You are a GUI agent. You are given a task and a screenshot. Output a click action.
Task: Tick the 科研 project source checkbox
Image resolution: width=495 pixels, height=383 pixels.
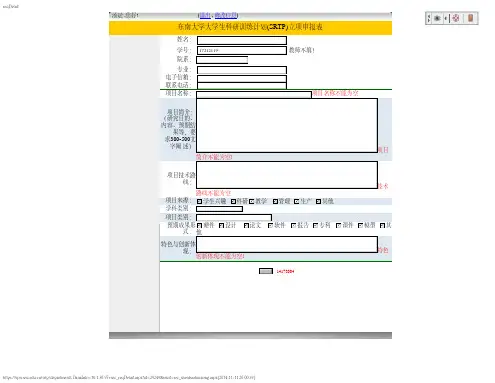pos(234,201)
